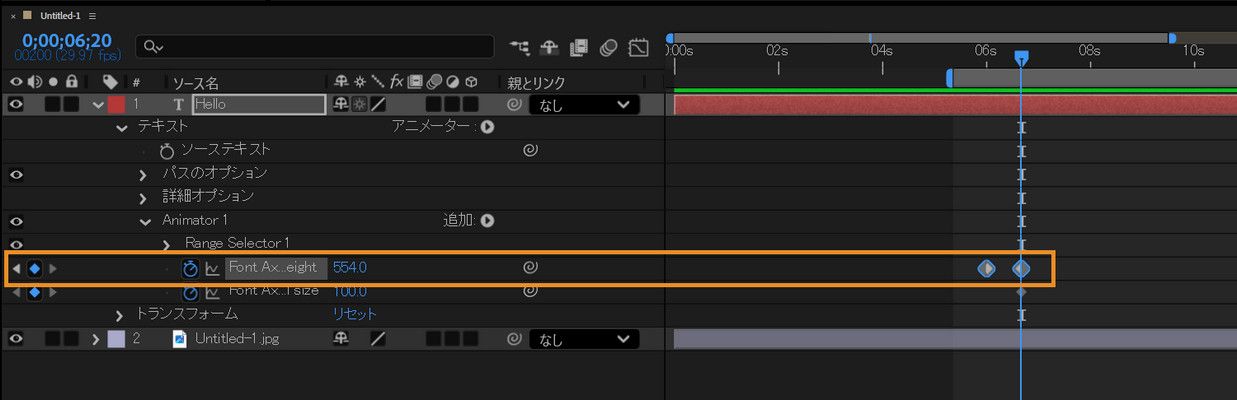This screenshot has height=400, width=1237.
Task: Toggle stopwatch for ソーステキスト property
Action: tap(167, 150)
